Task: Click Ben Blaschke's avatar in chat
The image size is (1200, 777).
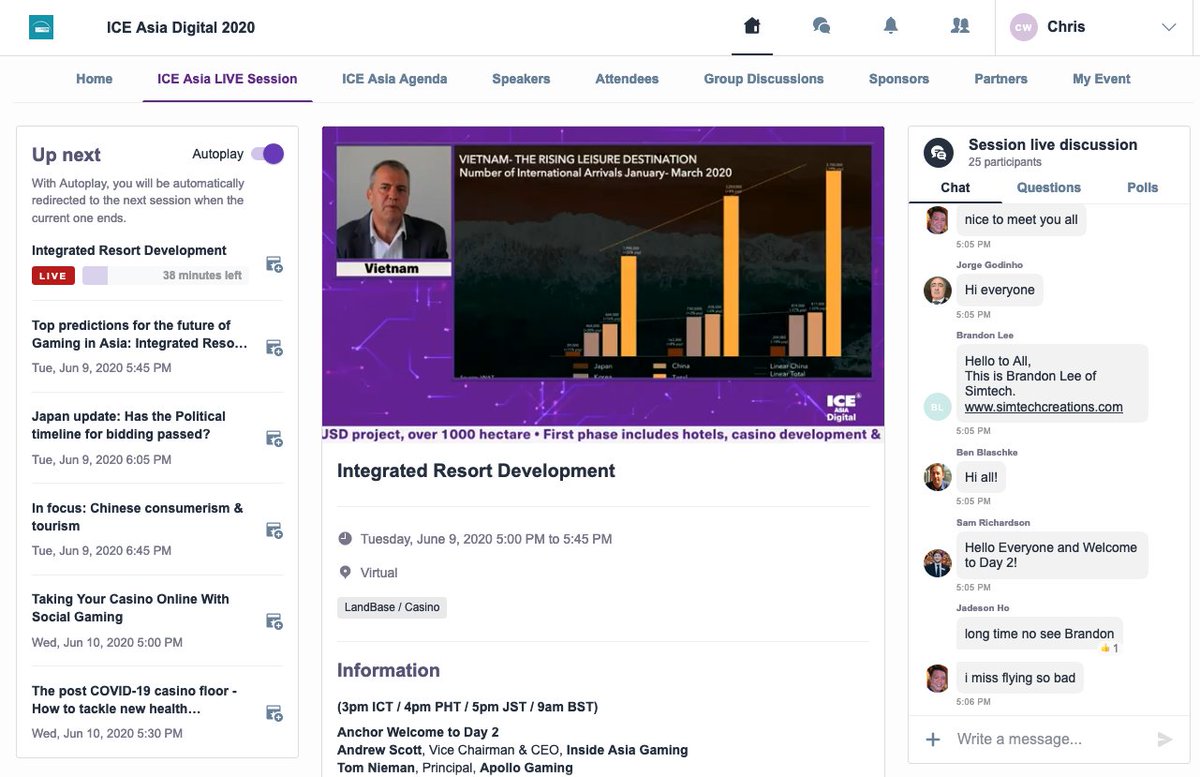Action: click(937, 477)
